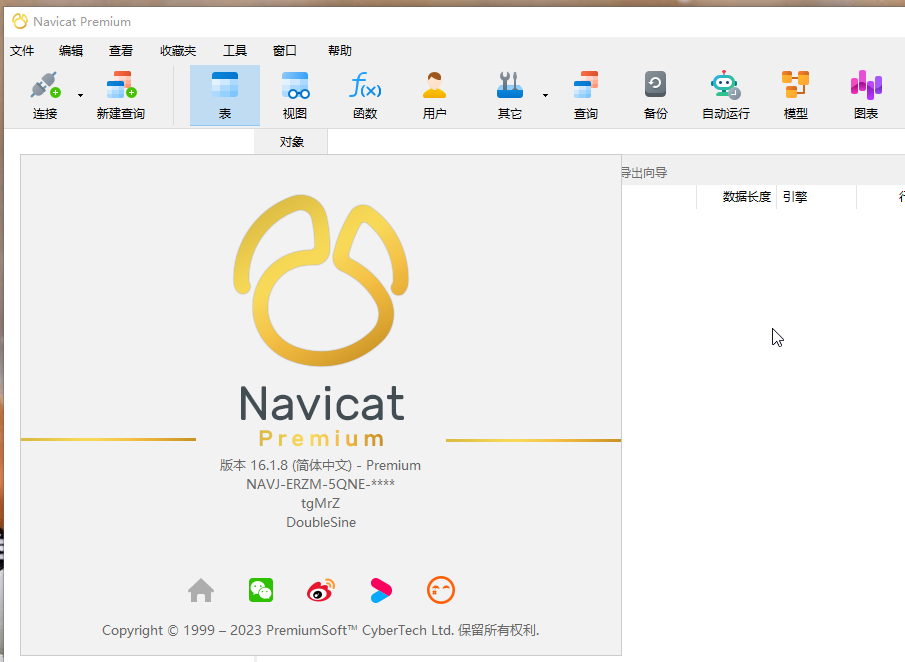Click the Connection (连接) plug icon
Screen dimensions: 905x662
tap(45, 85)
